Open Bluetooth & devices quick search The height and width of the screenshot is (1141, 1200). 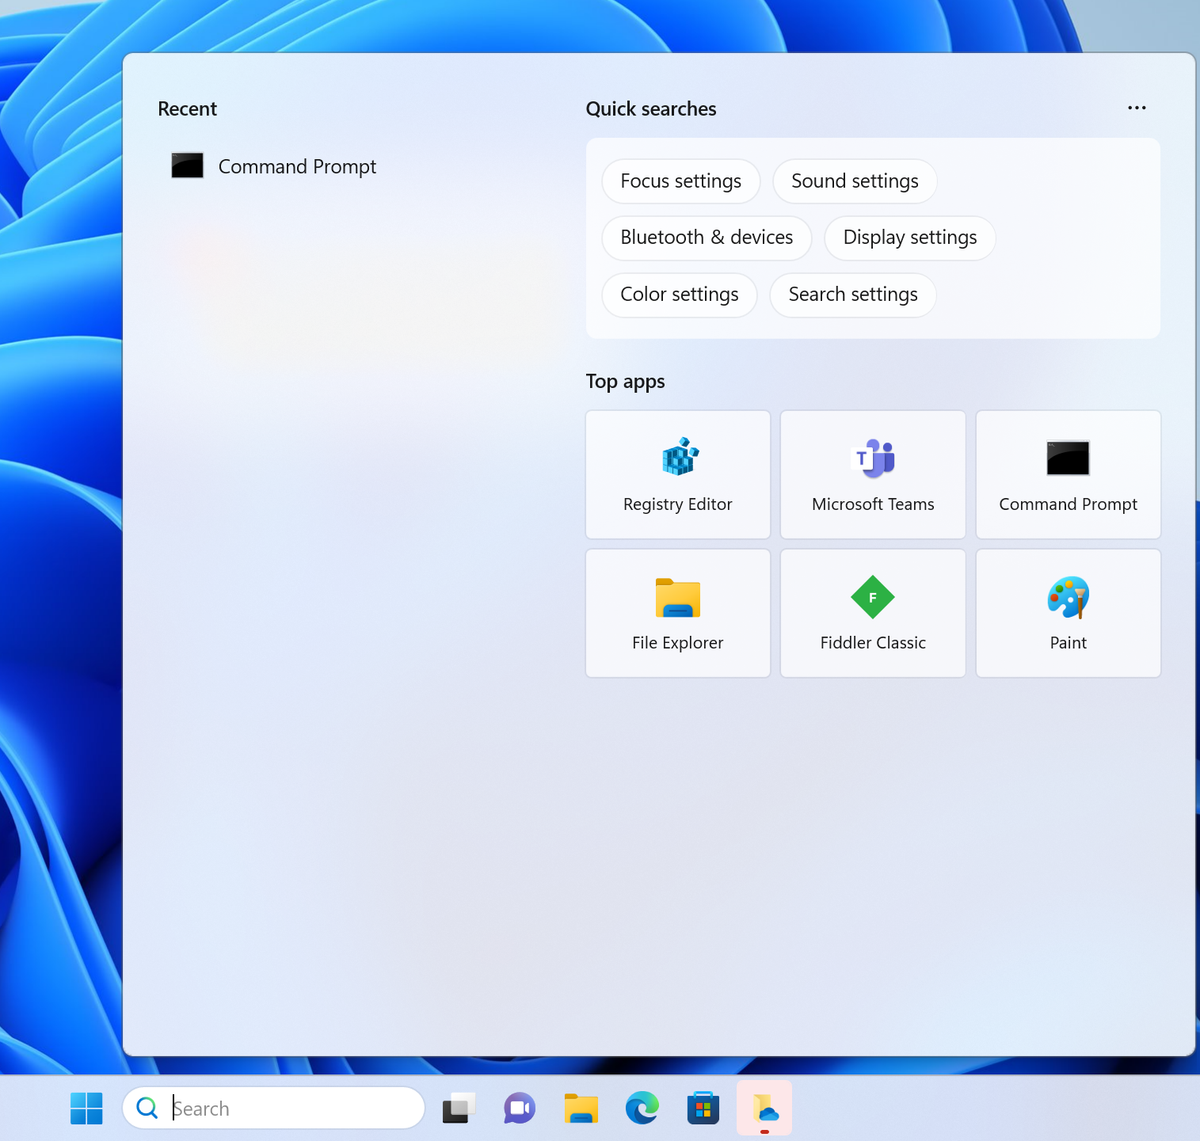[706, 238]
